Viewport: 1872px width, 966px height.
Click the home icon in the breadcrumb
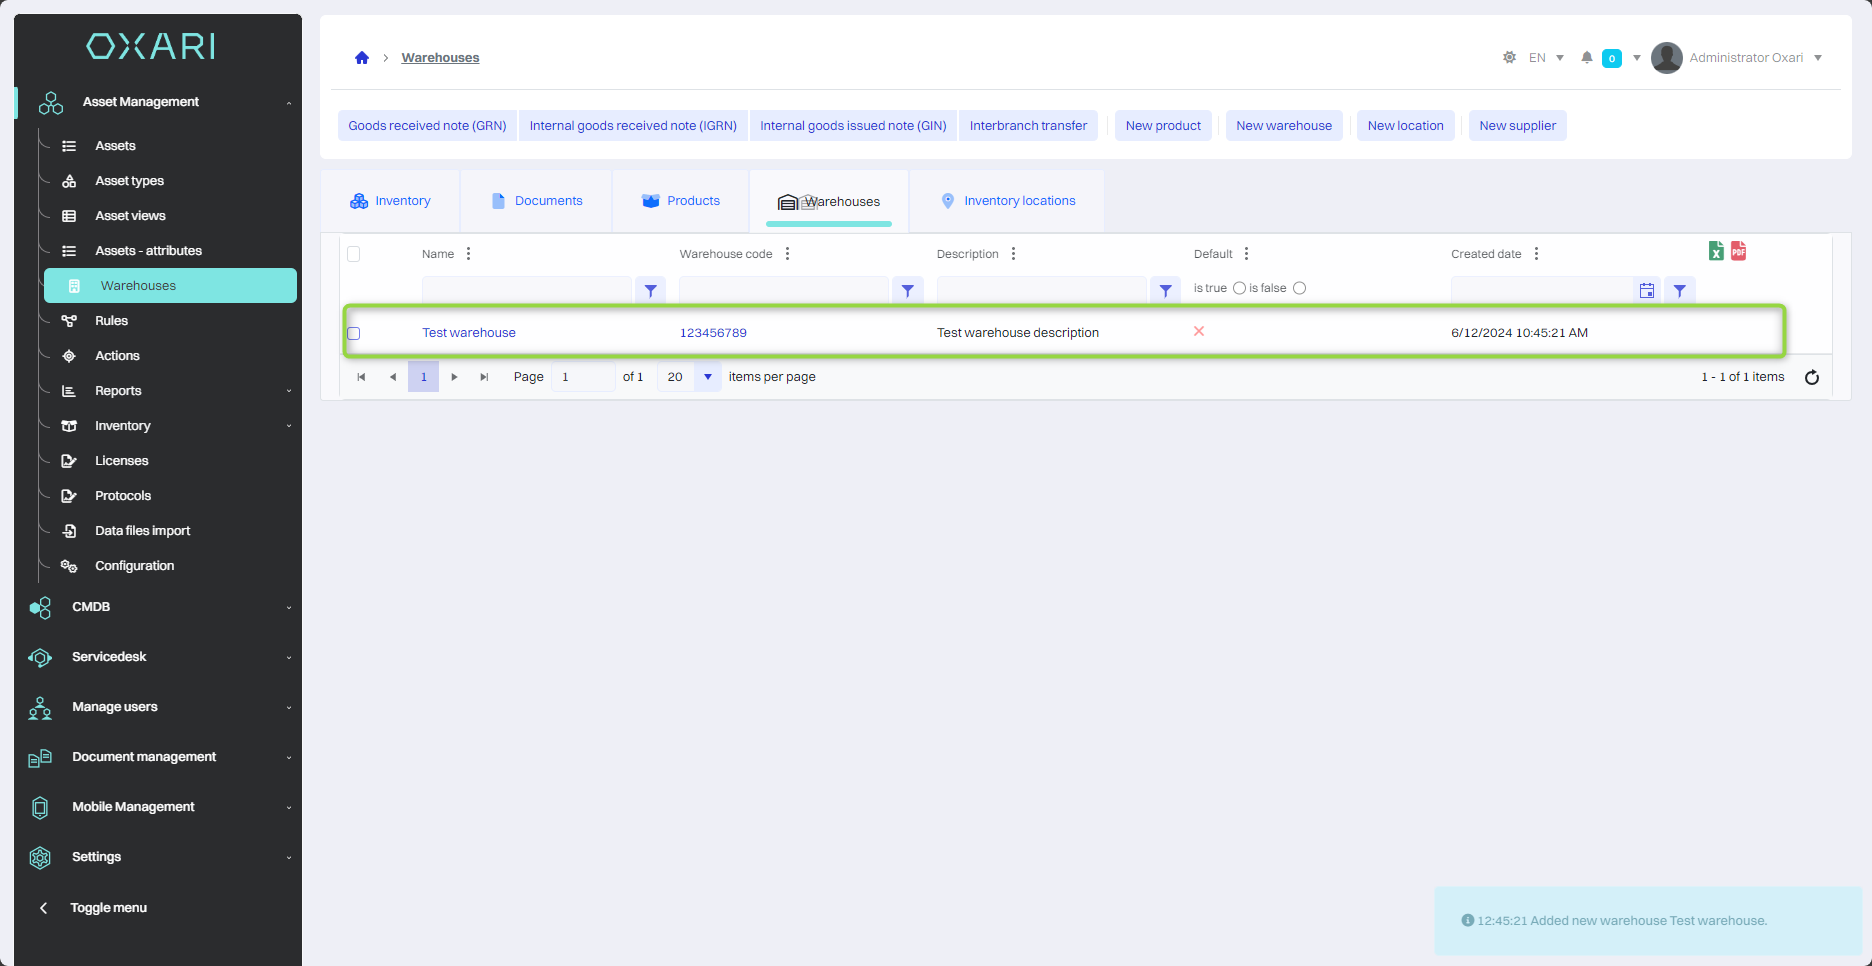[362, 58]
